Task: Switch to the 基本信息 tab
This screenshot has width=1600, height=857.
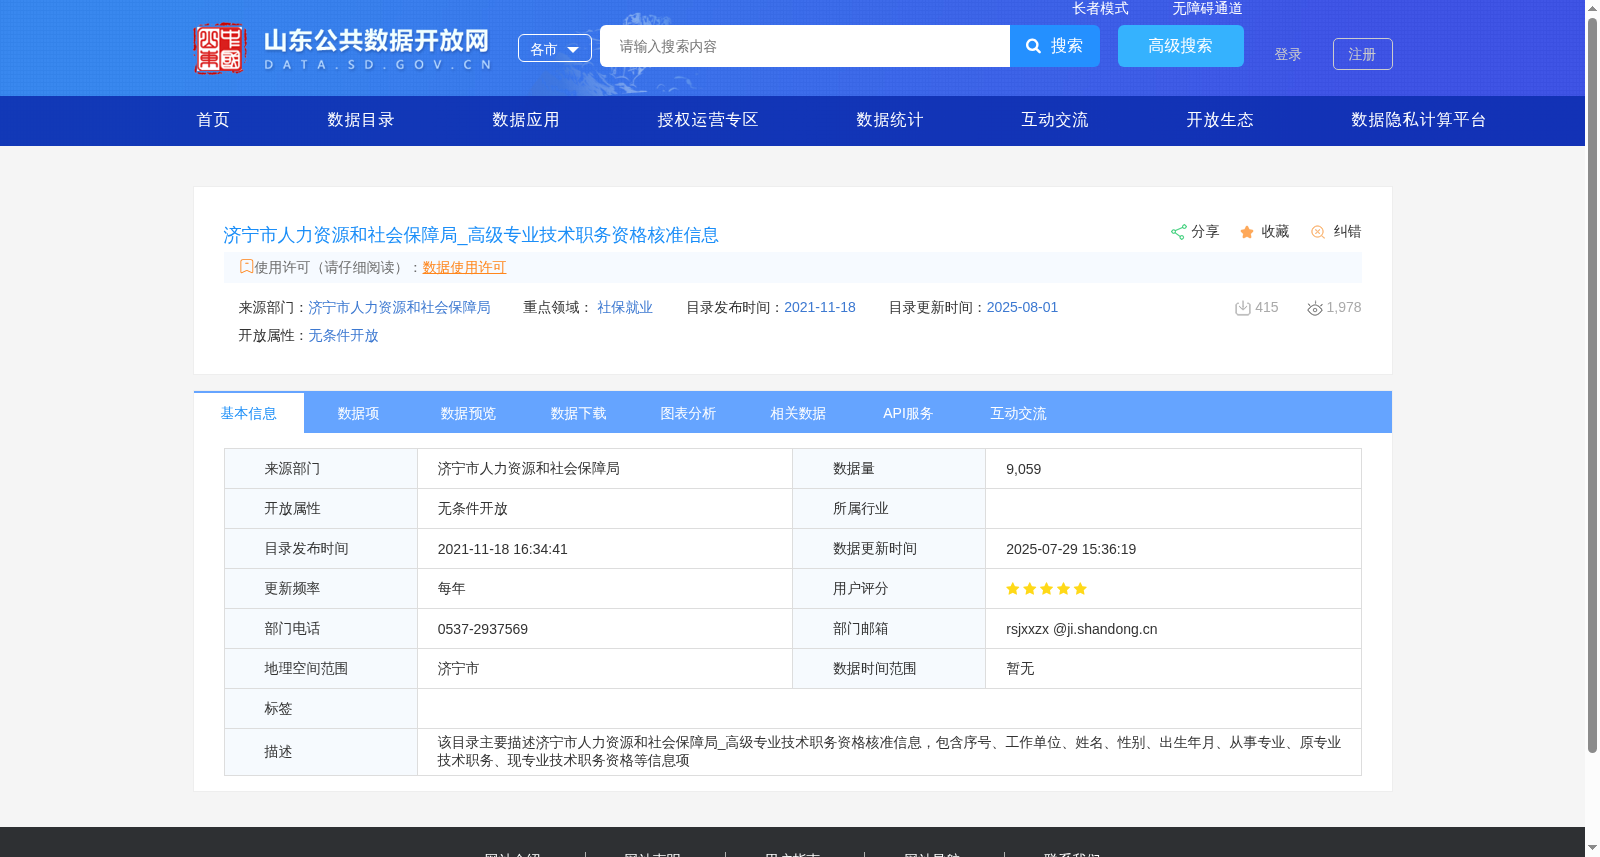Action: 249,413
